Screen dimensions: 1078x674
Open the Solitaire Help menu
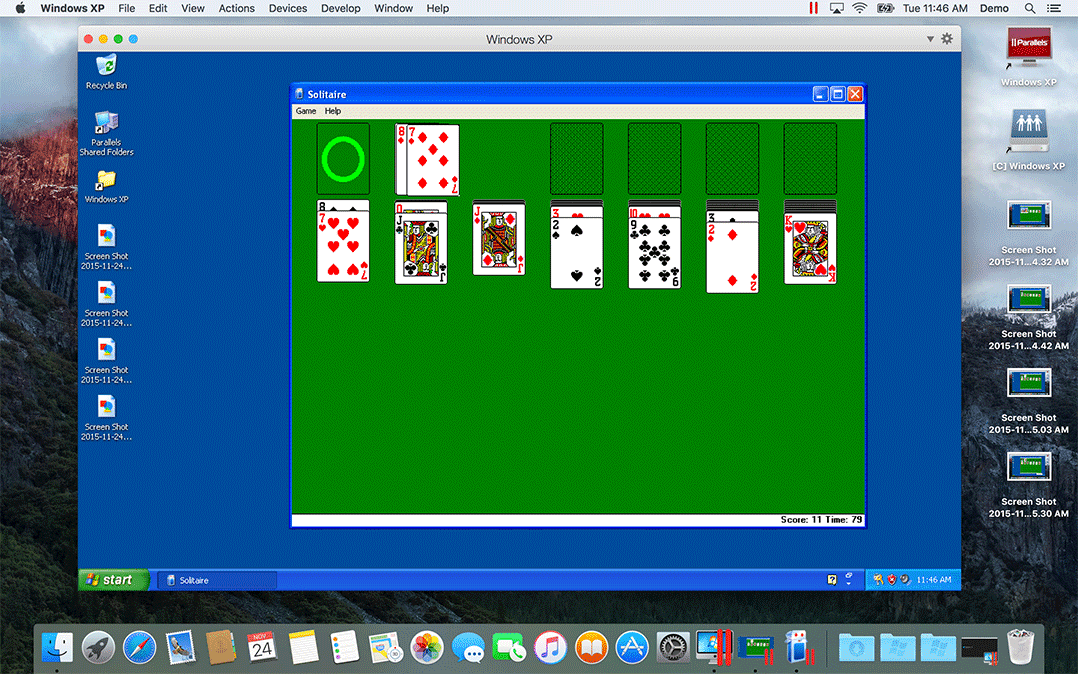pyautogui.click(x=333, y=111)
